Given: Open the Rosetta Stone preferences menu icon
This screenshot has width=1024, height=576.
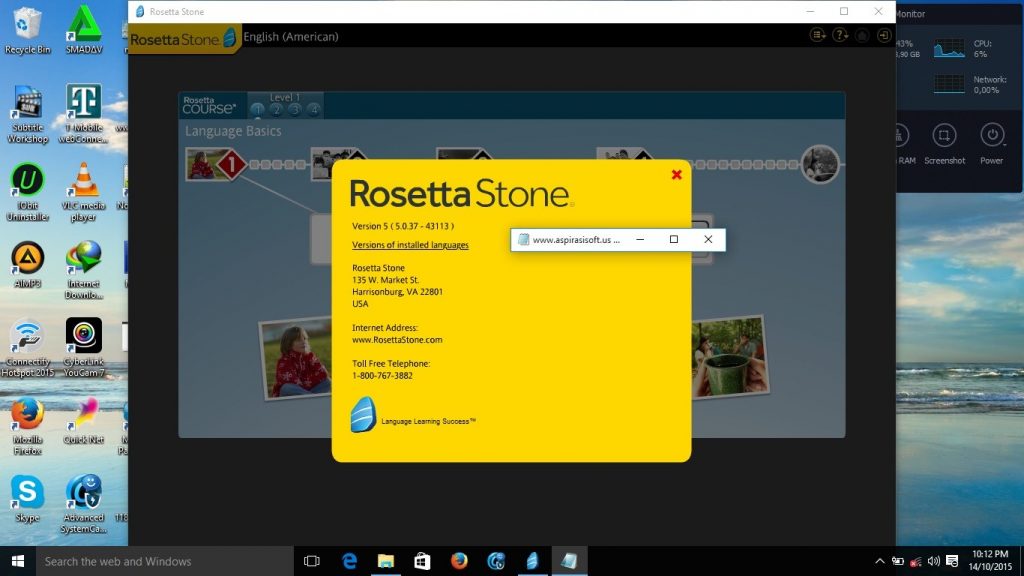Looking at the screenshot, I should point(818,35).
